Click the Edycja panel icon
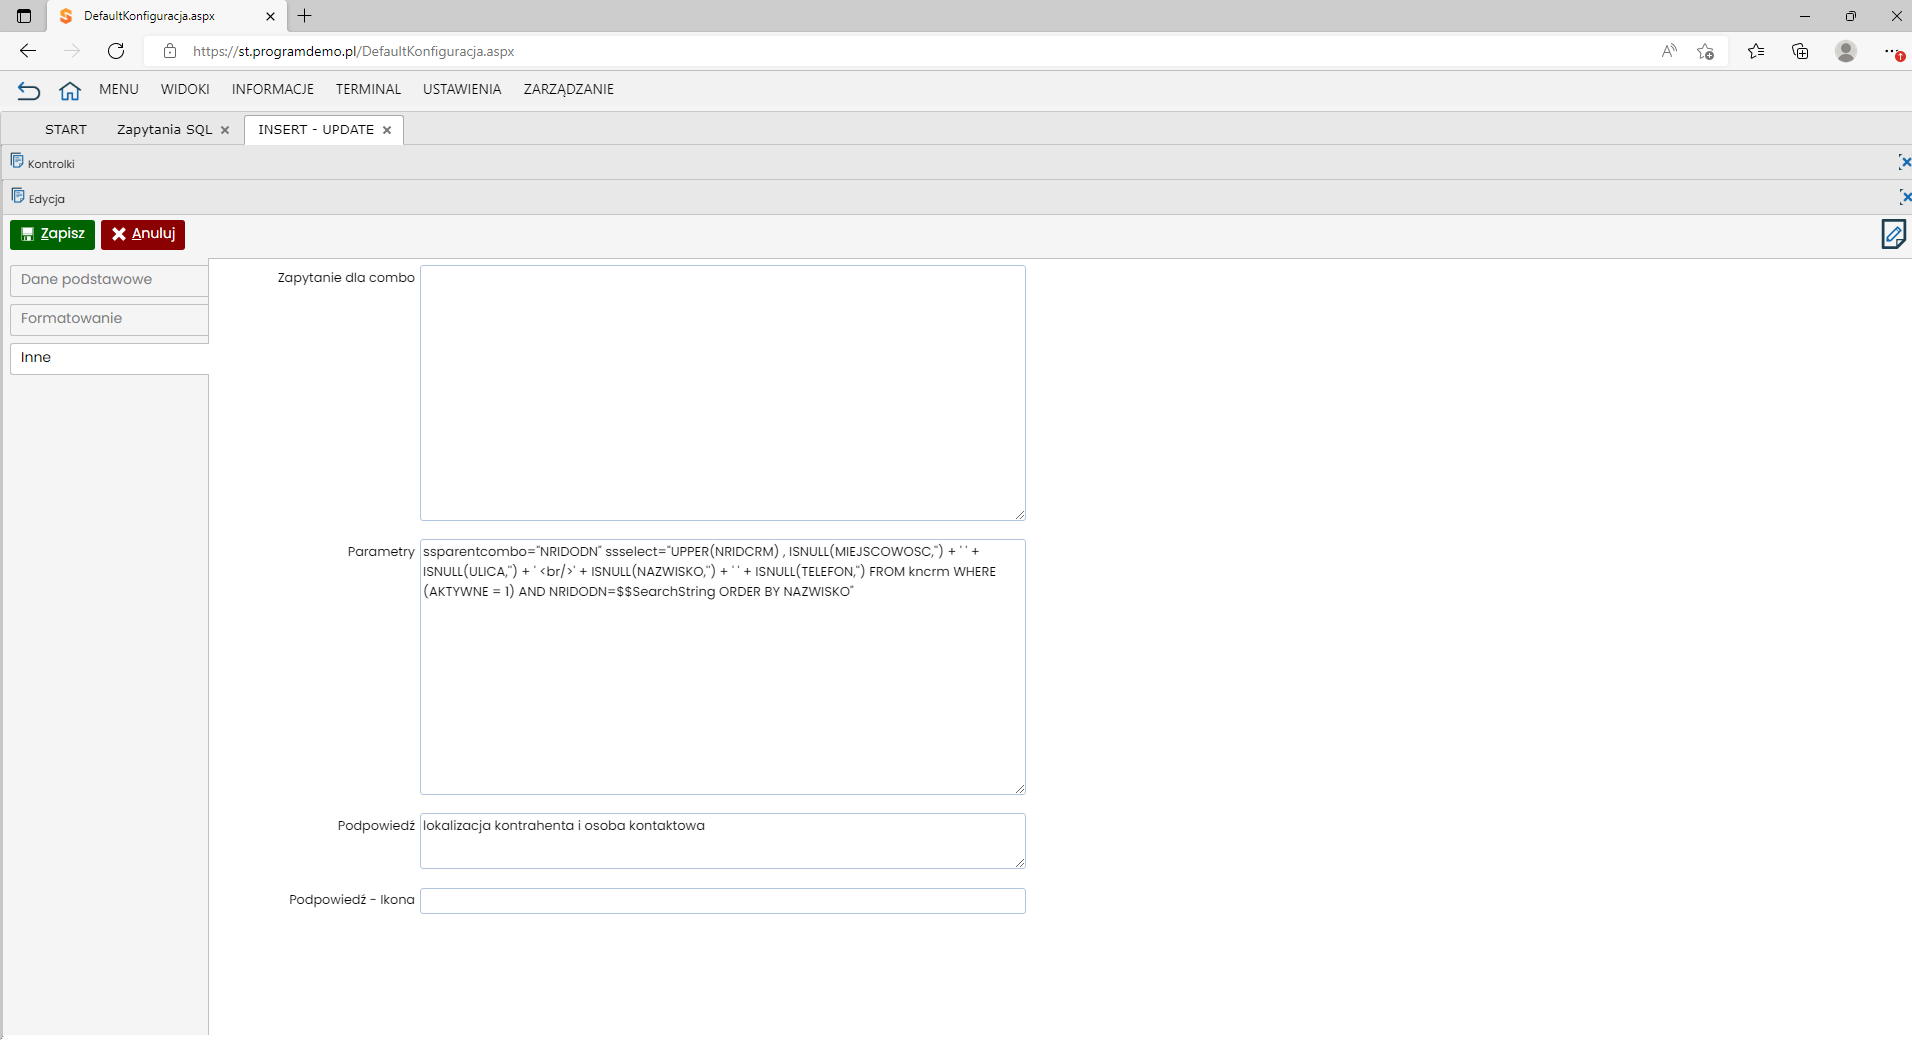 17,196
